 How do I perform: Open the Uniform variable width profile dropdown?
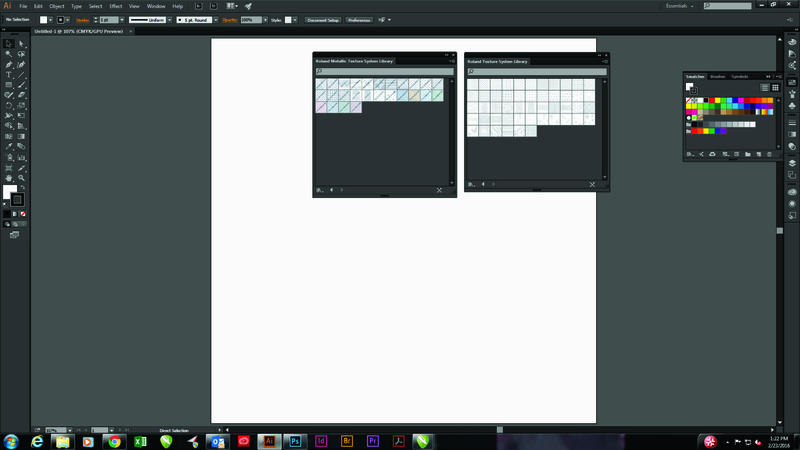pyautogui.click(x=170, y=20)
